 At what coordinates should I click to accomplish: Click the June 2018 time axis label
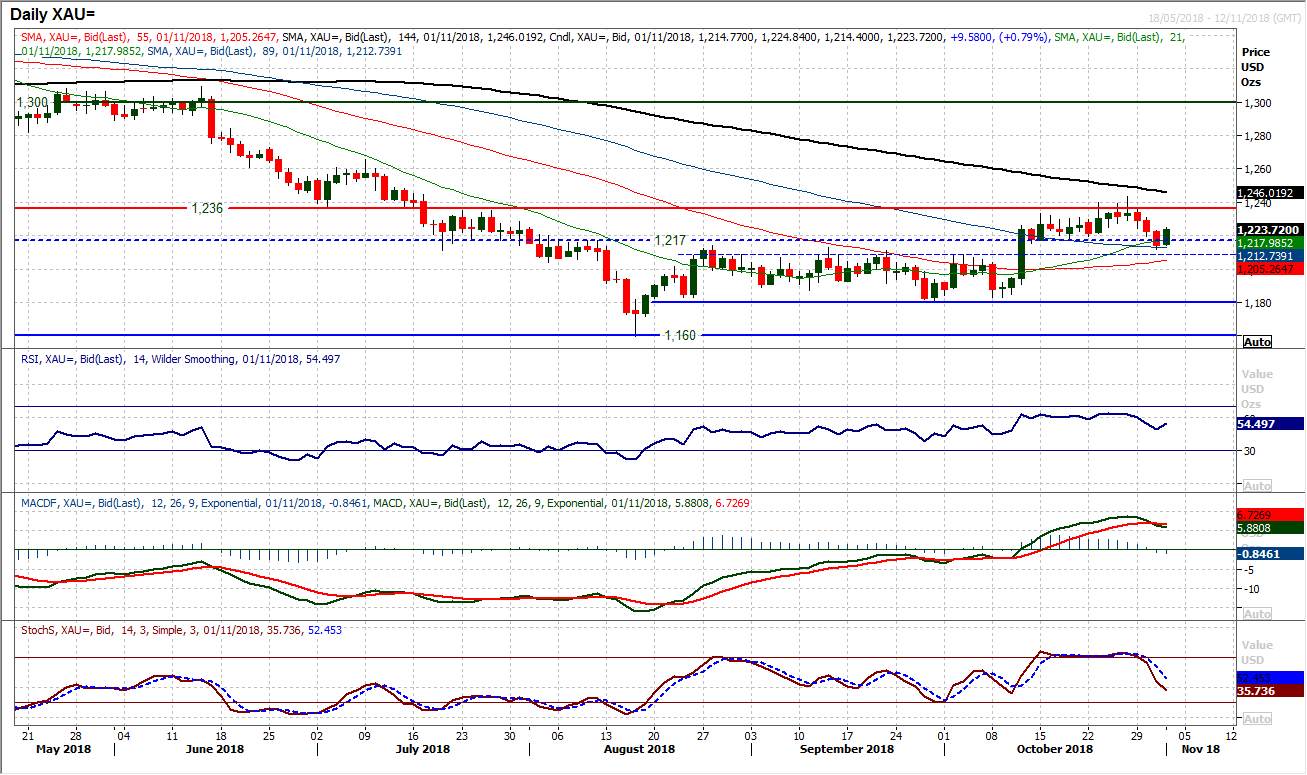(x=215, y=748)
